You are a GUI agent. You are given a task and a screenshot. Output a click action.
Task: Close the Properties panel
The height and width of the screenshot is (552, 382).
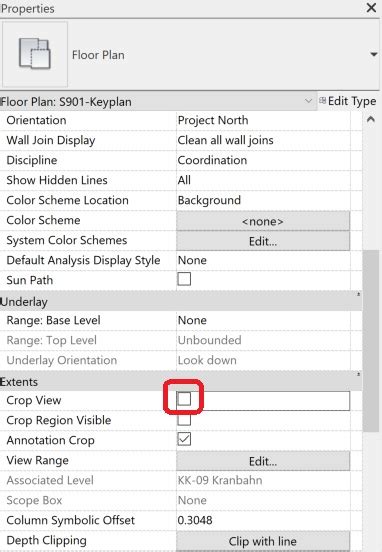371,7
